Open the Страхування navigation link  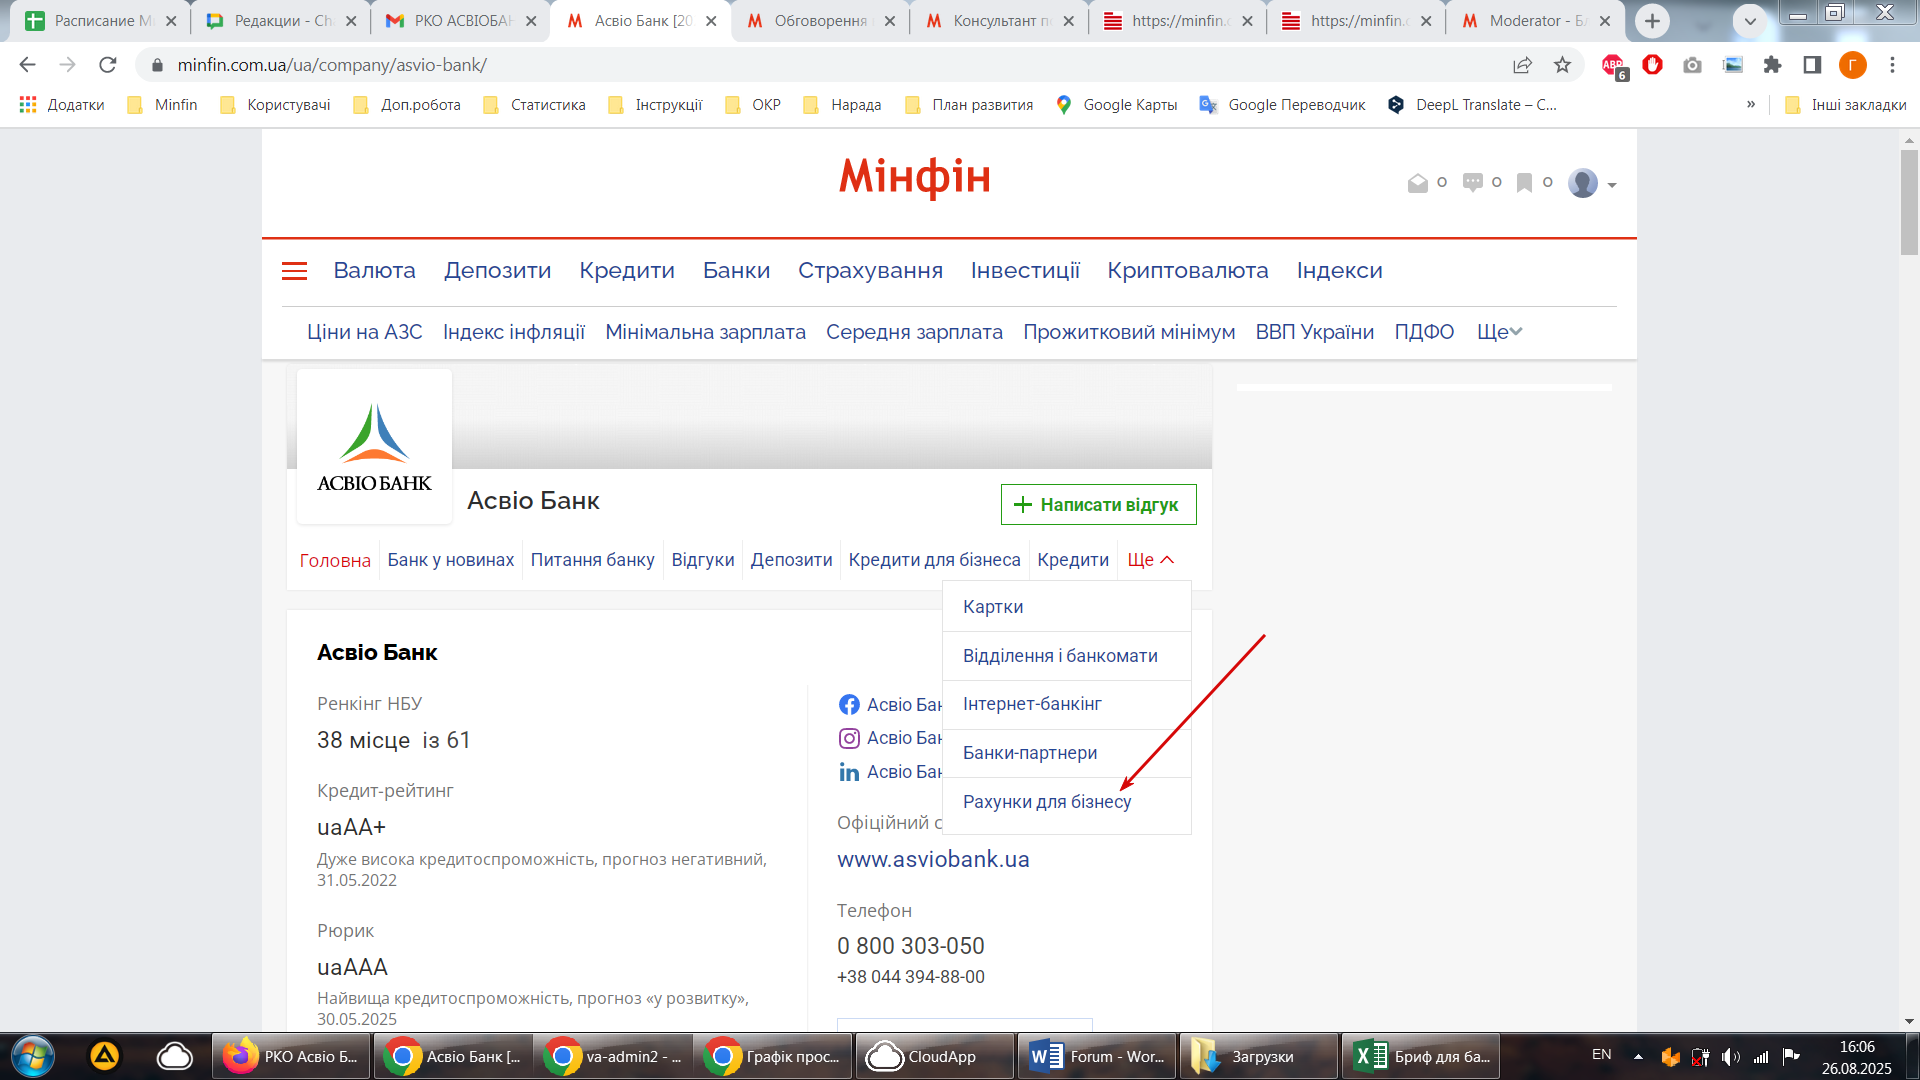click(870, 271)
